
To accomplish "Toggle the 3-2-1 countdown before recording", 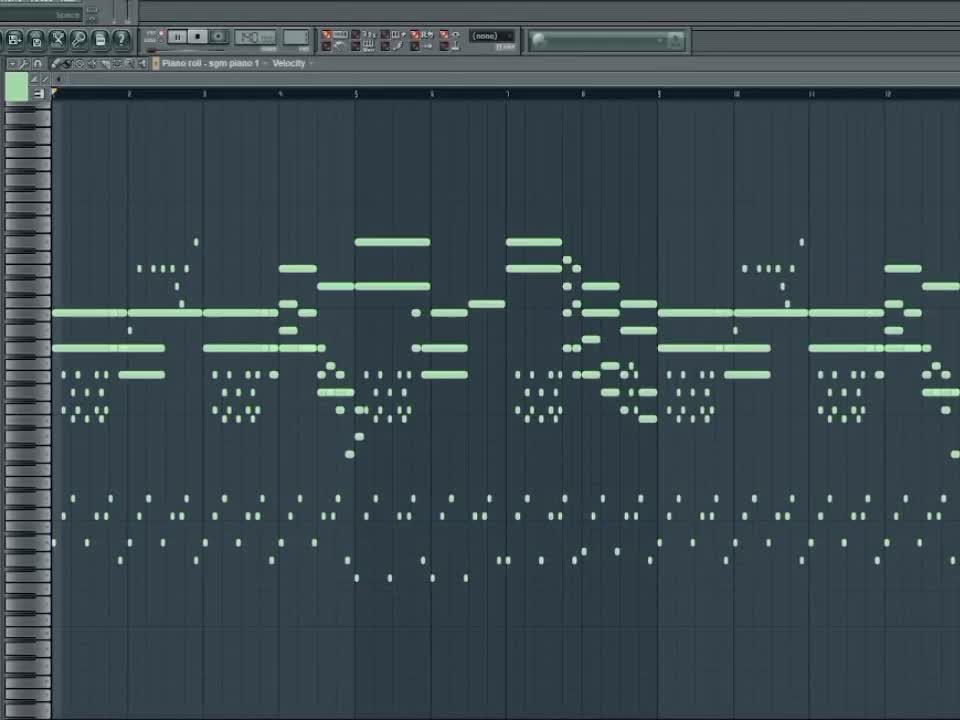I will tap(356, 35).
